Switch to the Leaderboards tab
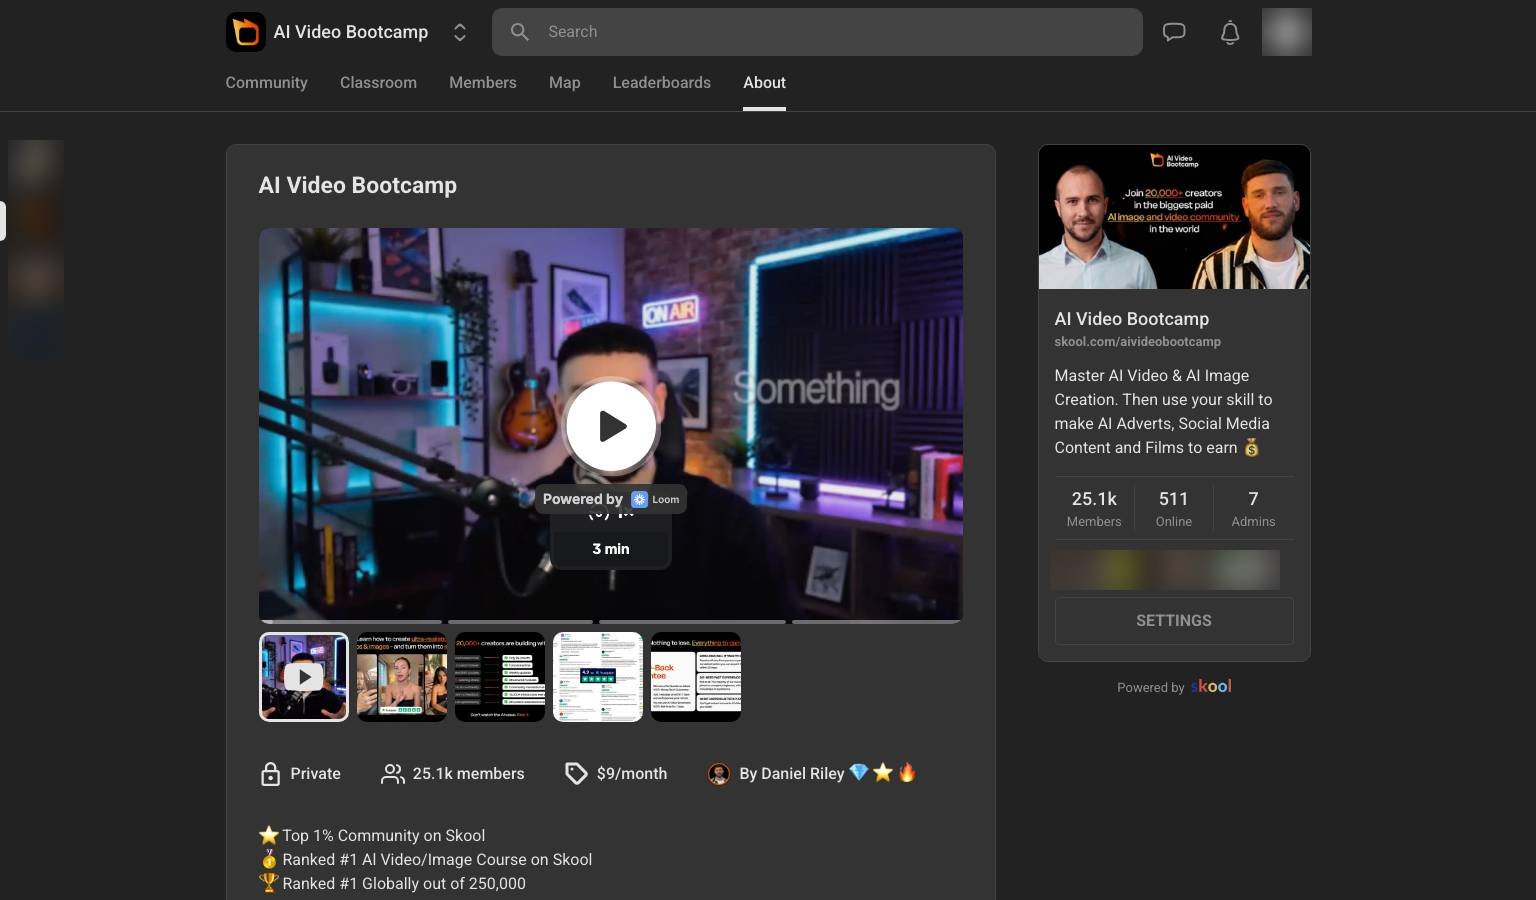The width and height of the screenshot is (1536, 900). point(662,83)
